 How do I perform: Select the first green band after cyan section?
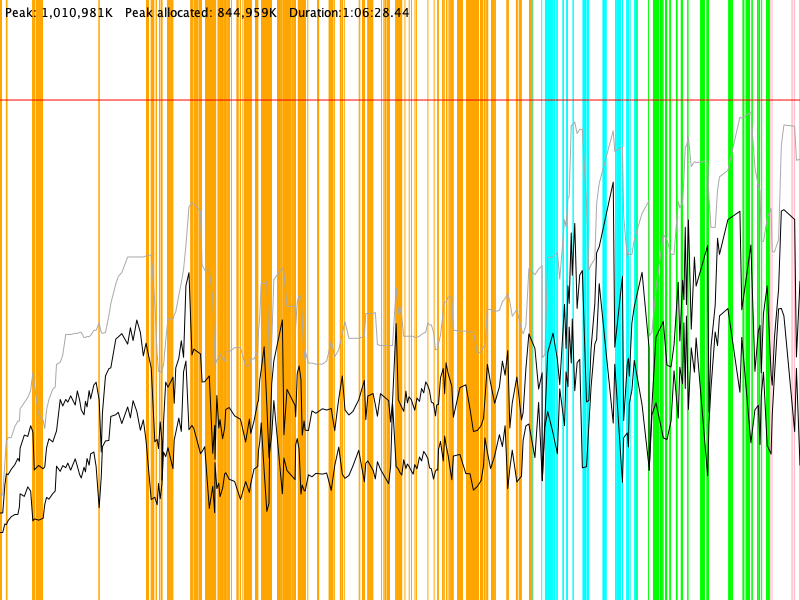click(655, 300)
